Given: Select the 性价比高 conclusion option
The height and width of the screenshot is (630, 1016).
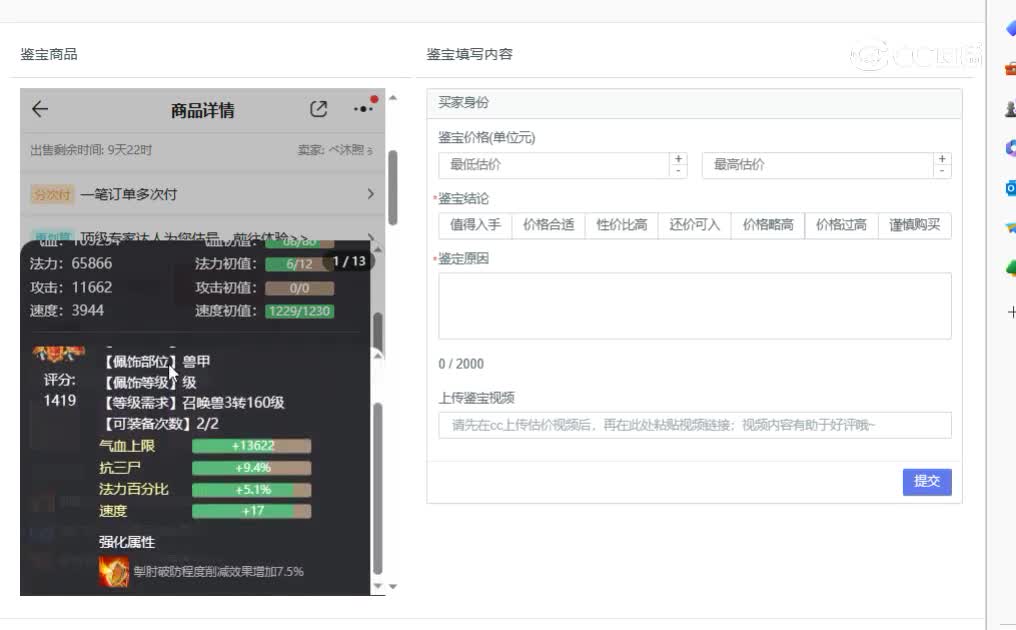Looking at the screenshot, I should tap(621, 225).
